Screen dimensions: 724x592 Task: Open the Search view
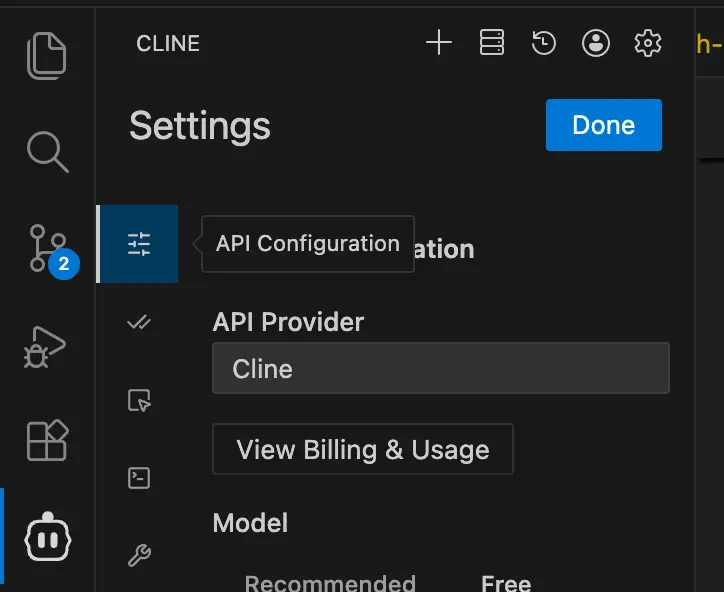click(48, 152)
